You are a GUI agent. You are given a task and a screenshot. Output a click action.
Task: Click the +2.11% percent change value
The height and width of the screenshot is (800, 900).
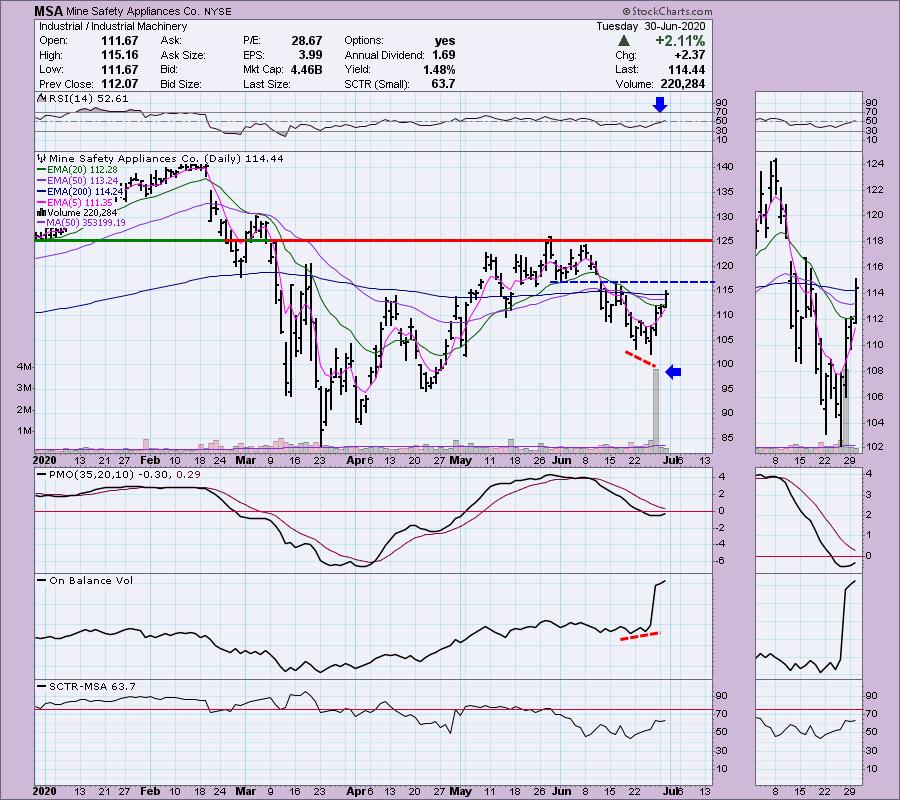(x=680, y=41)
